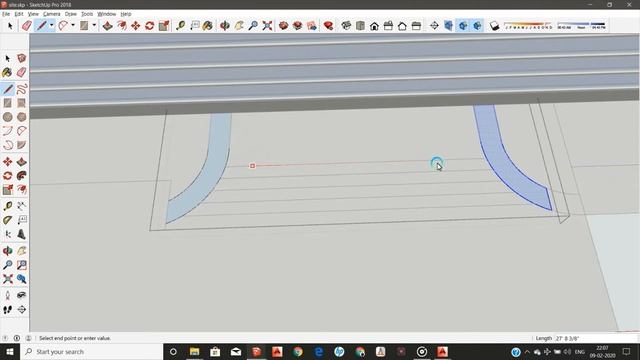This screenshot has height=360, width=640.
Task: Select Position Camera tool
Action: coord(7,296)
